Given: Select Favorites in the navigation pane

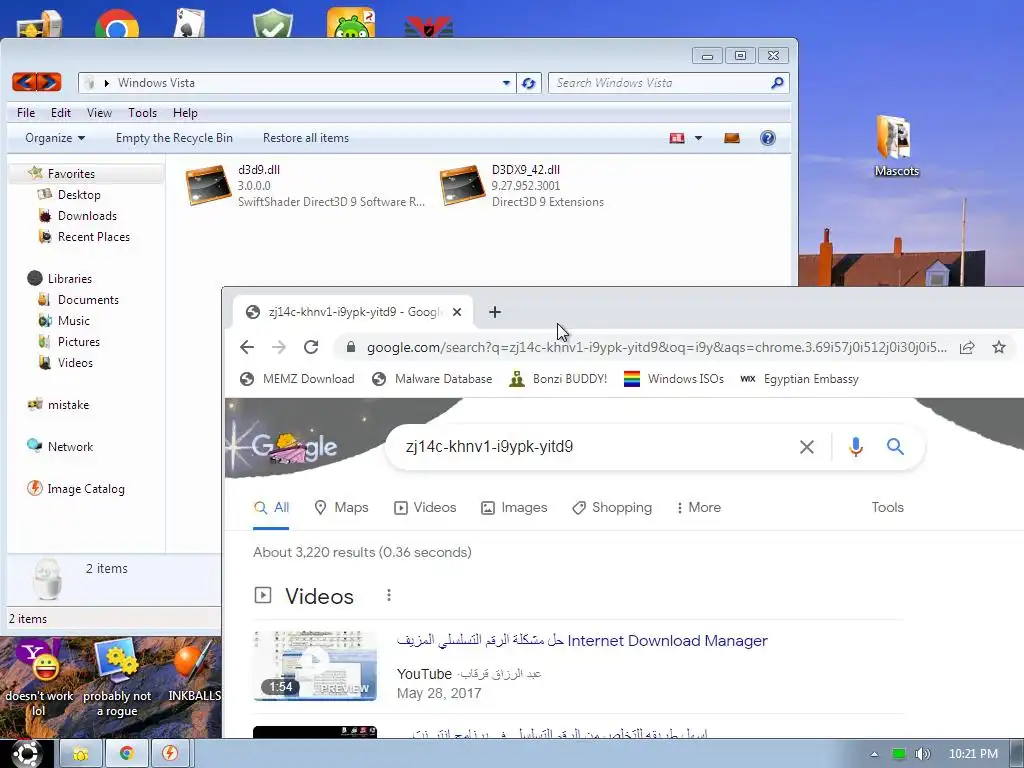Looking at the screenshot, I should 71,174.
